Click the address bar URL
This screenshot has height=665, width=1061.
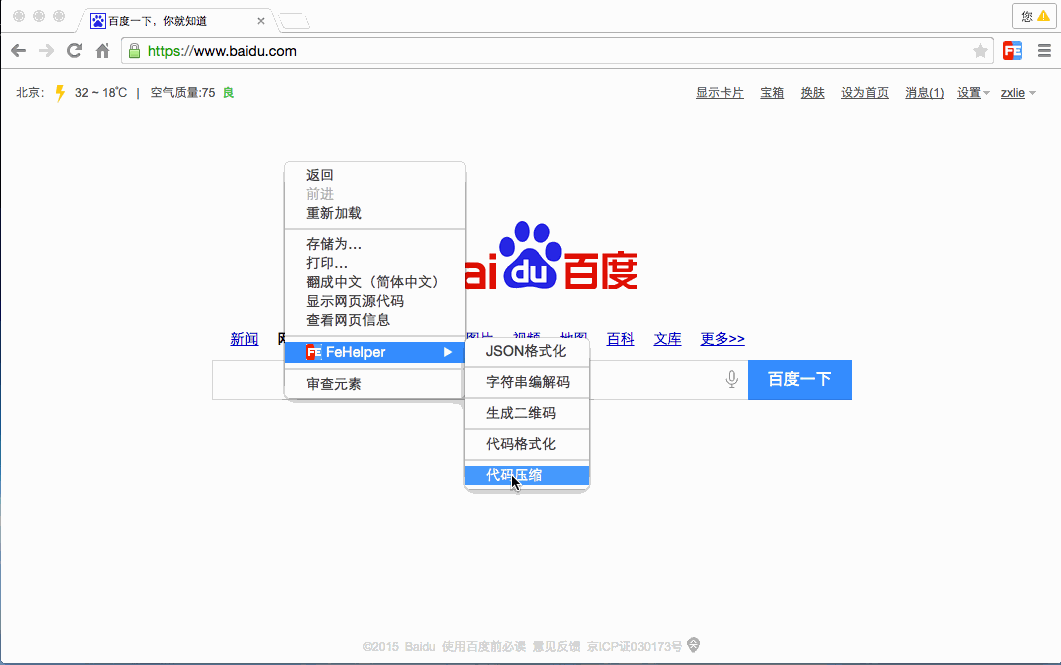pos(222,51)
